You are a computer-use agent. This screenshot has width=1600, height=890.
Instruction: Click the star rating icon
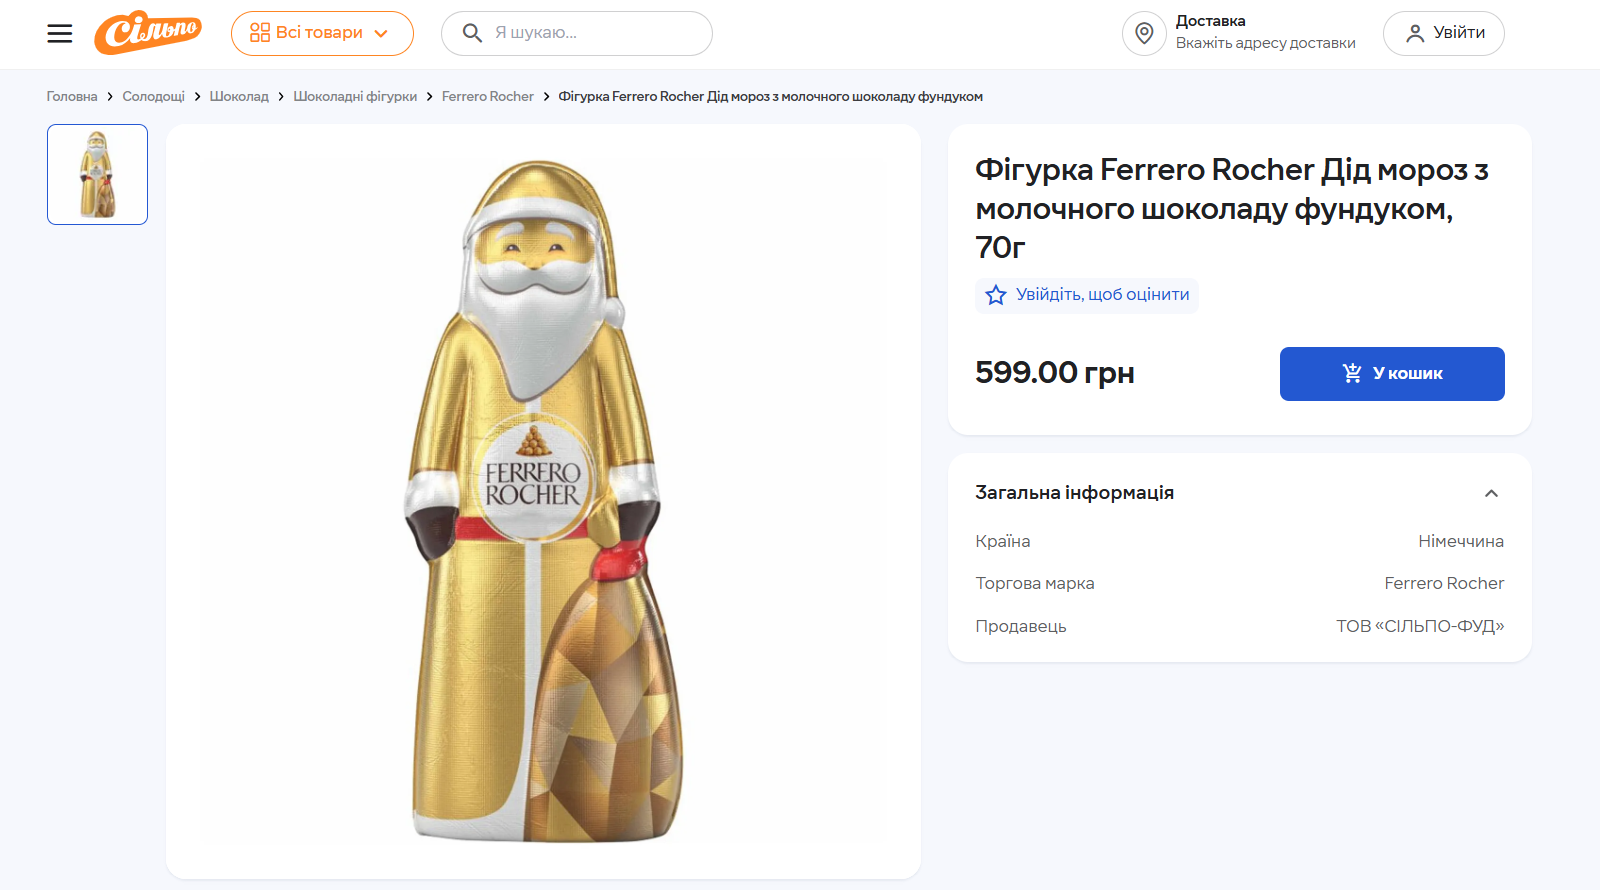pos(996,295)
